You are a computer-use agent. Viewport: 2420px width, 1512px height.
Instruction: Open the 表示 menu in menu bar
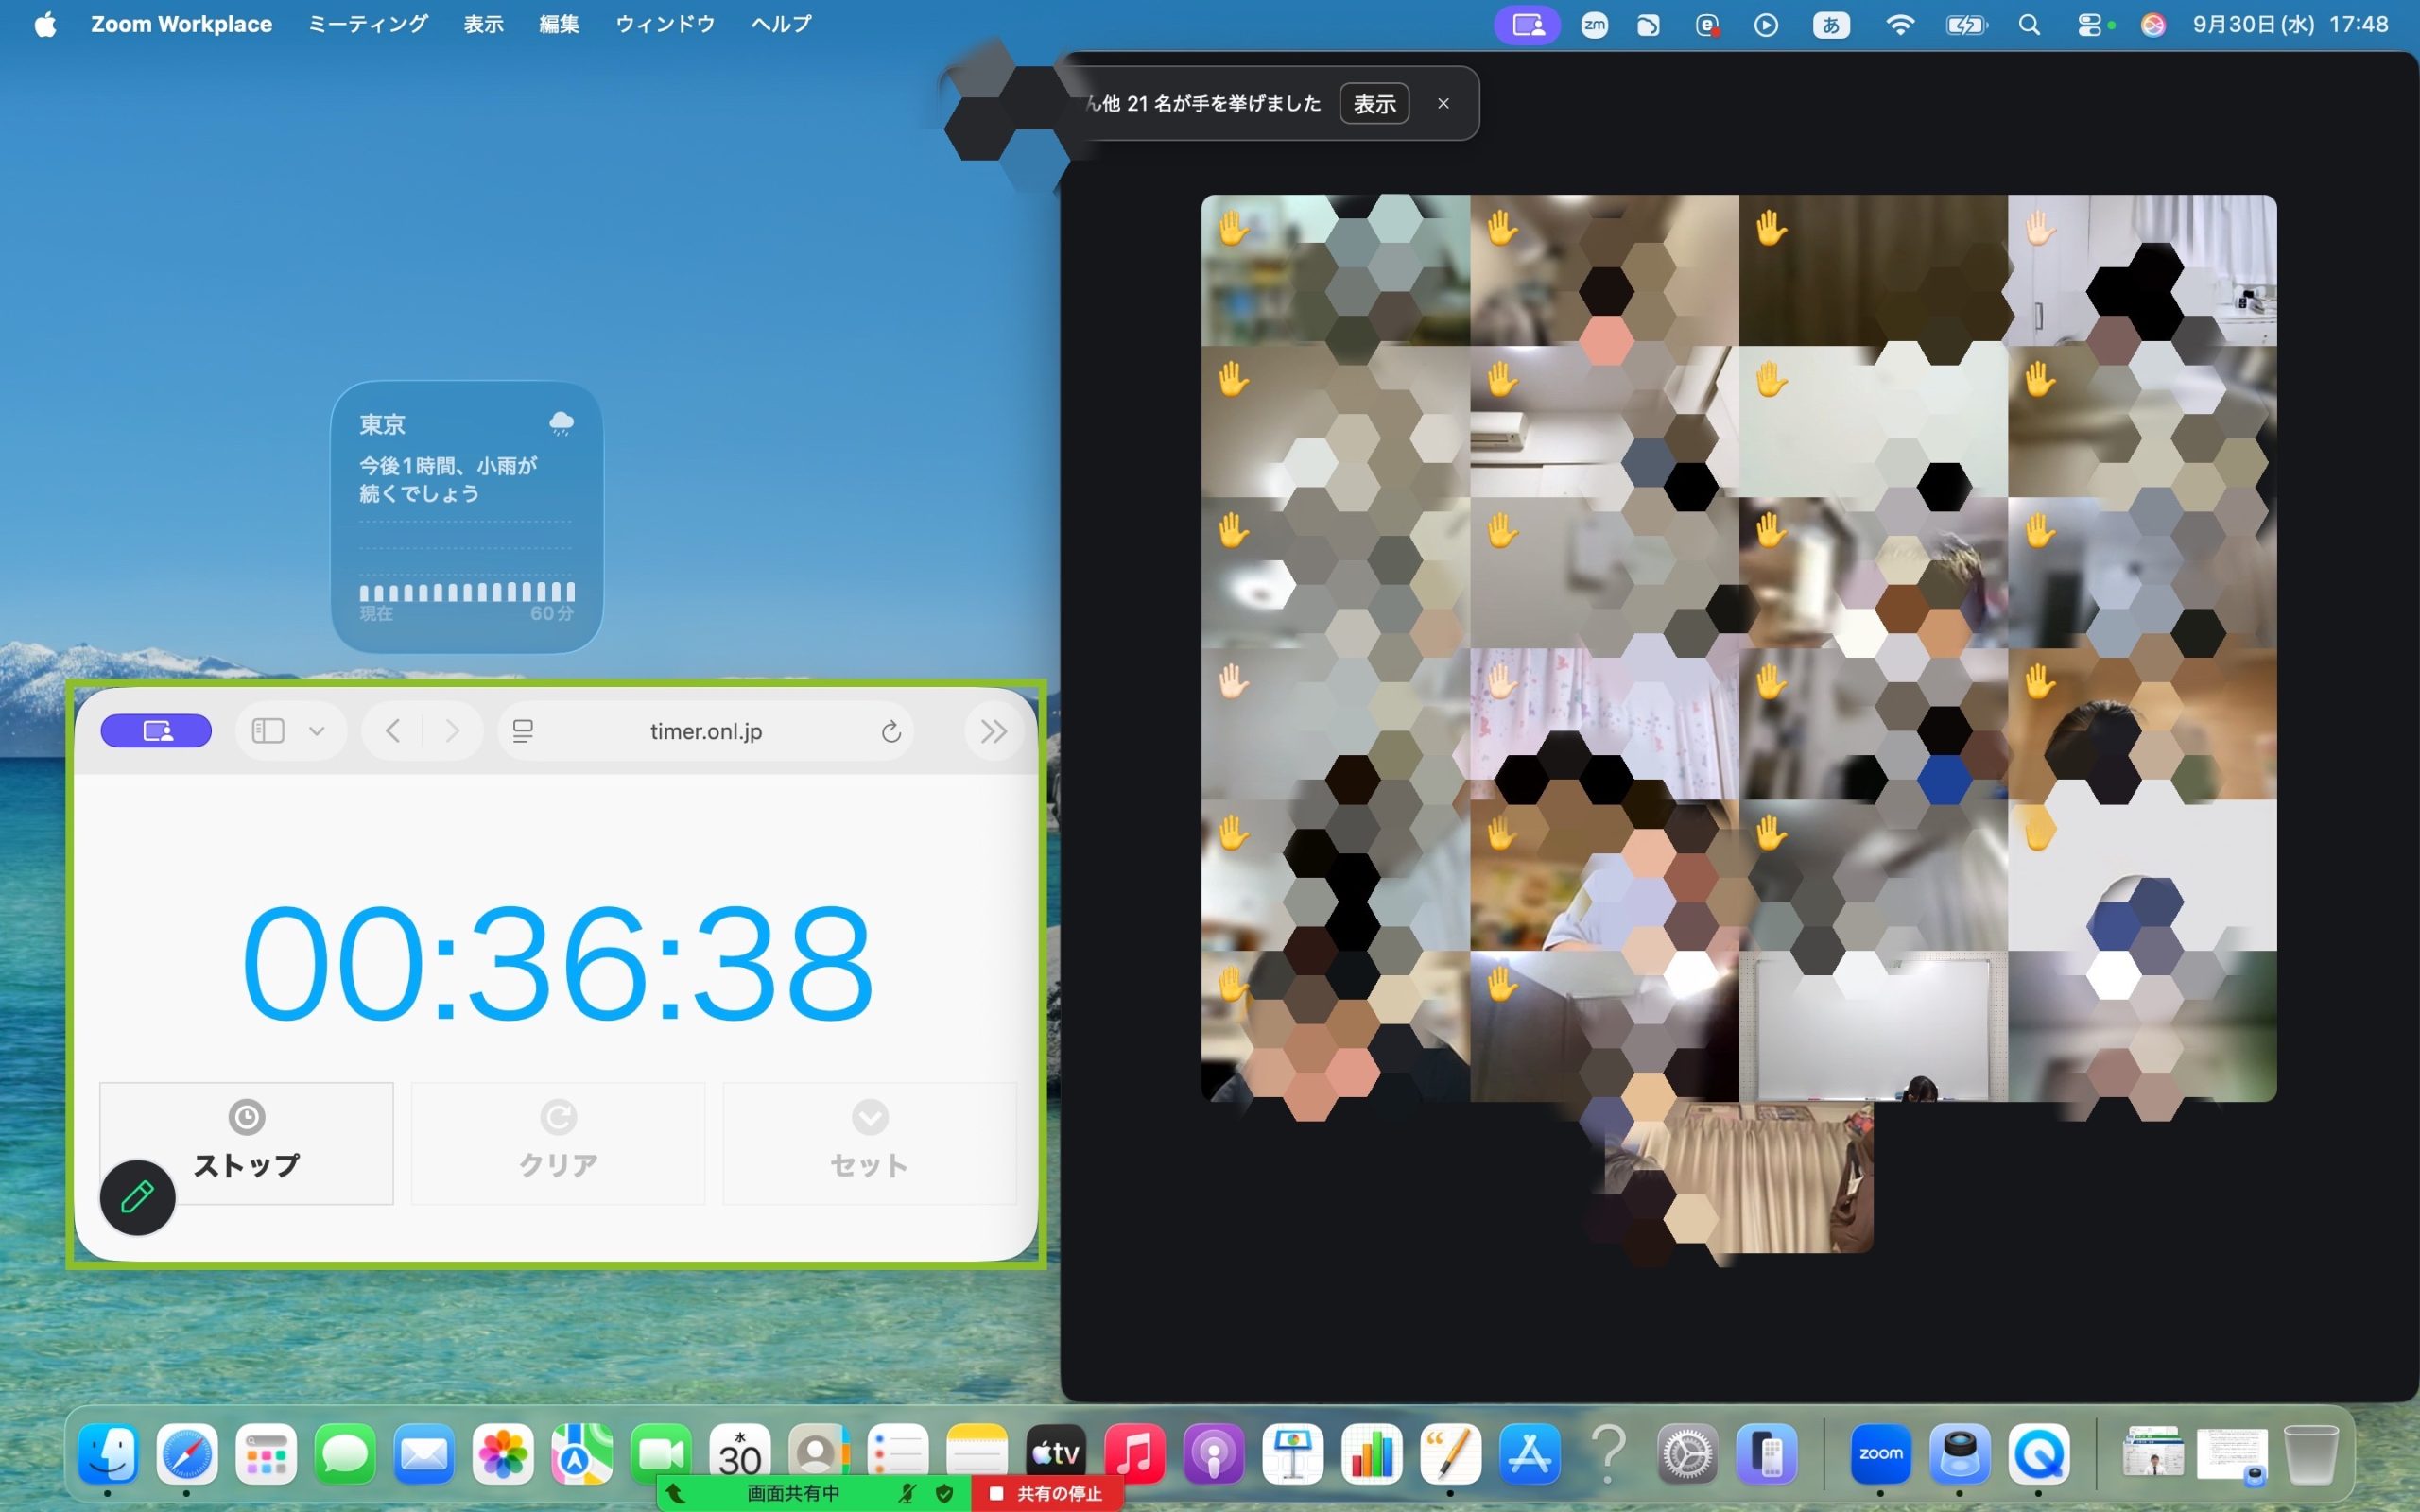pyautogui.click(x=483, y=24)
